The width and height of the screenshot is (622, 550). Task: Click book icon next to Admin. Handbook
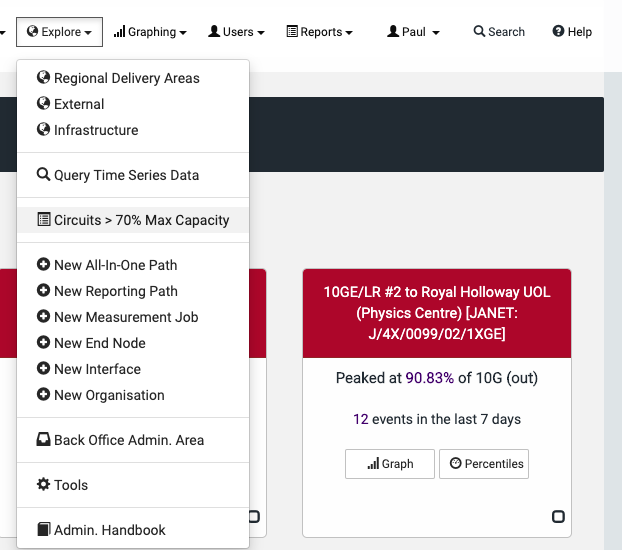click(44, 529)
